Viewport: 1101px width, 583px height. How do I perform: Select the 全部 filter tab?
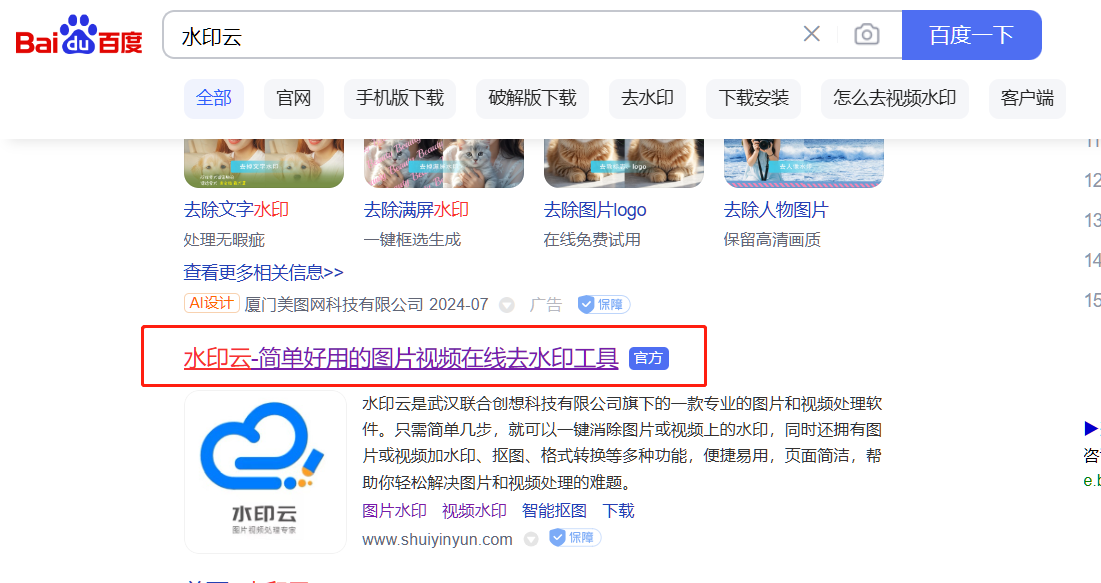pyautogui.click(x=213, y=98)
